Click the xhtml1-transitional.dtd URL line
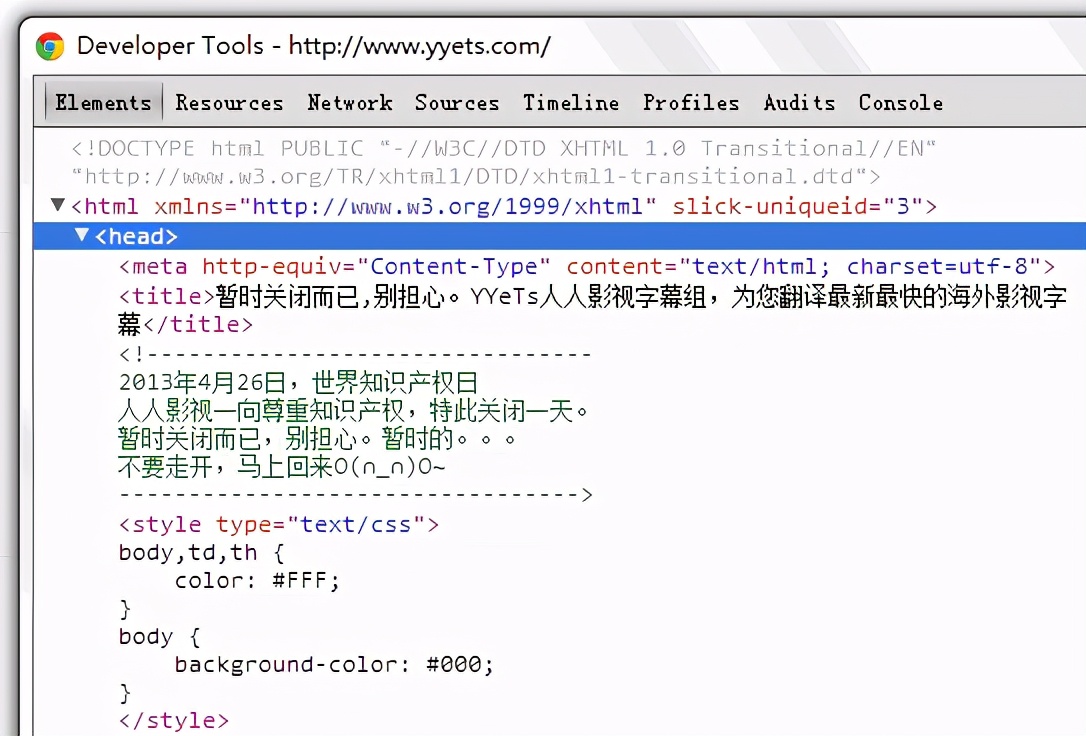 (476, 177)
